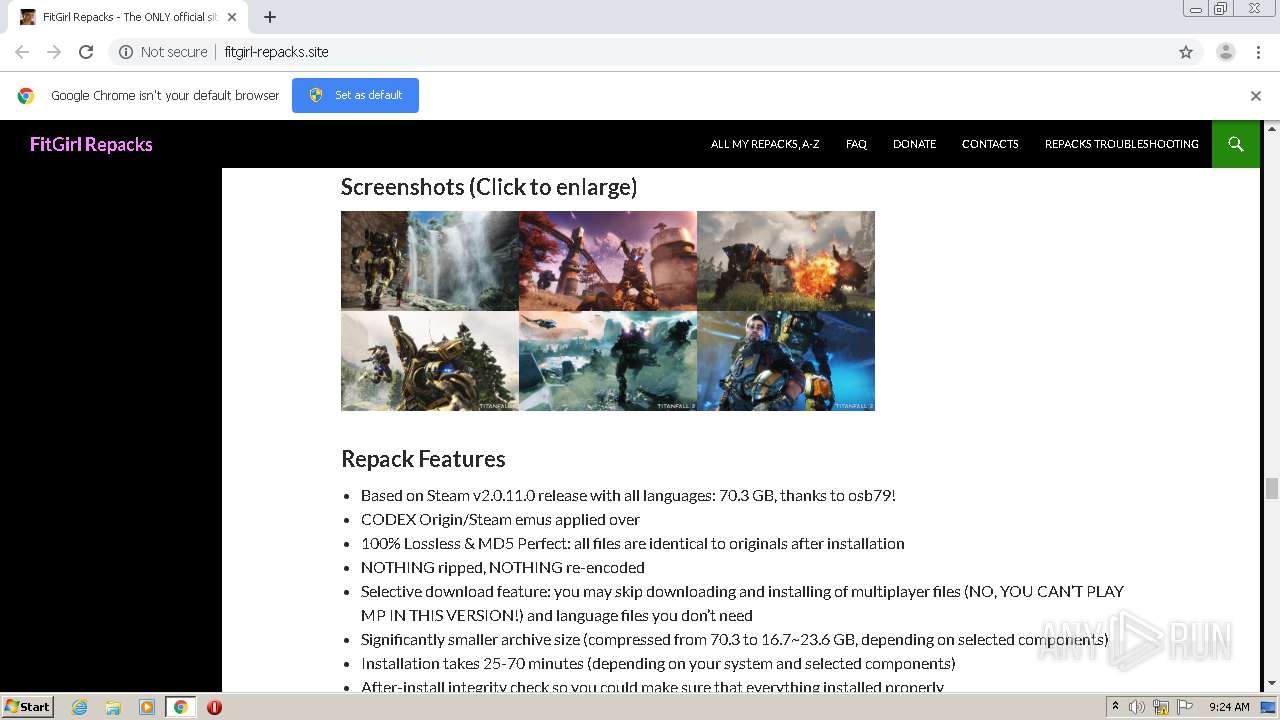Enlarge the yellow titan close-up screenshot
The height and width of the screenshot is (720, 1280).
click(x=430, y=361)
